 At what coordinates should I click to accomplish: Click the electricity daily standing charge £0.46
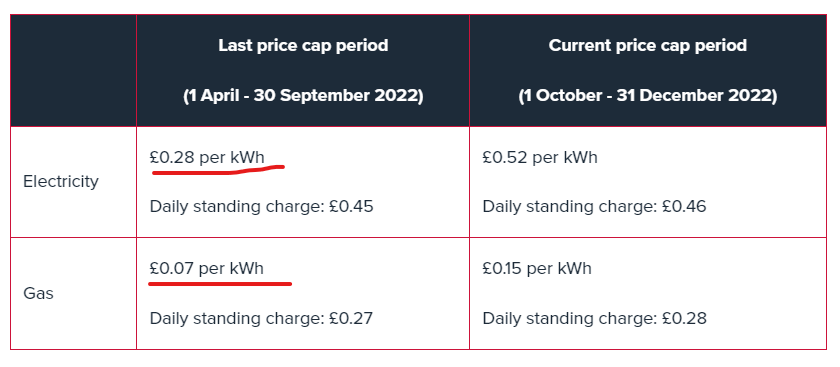595,206
